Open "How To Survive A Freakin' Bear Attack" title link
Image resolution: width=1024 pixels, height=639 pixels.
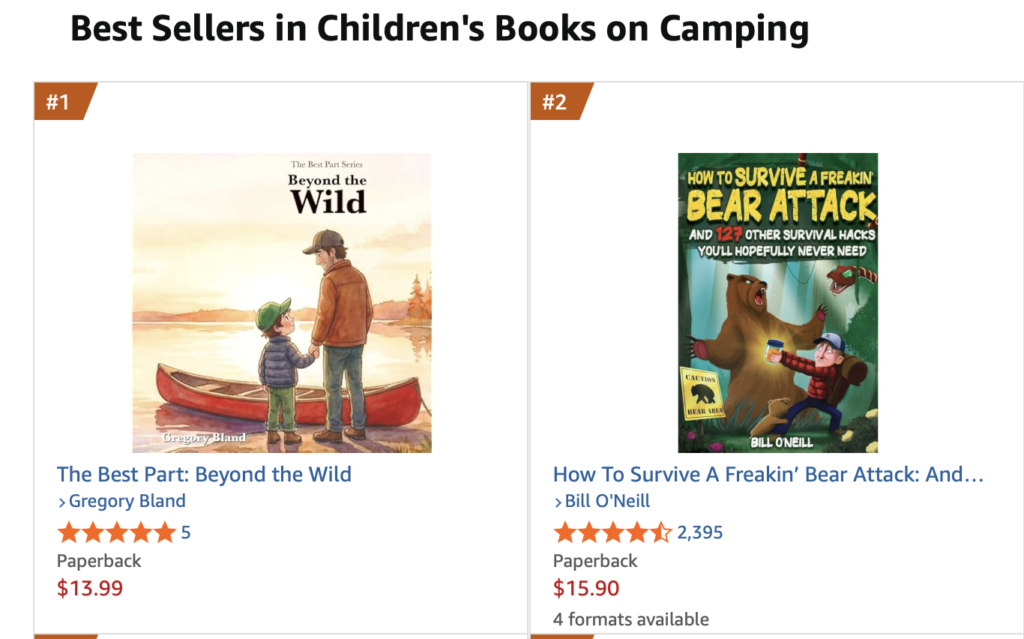pyautogui.click(x=768, y=474)
